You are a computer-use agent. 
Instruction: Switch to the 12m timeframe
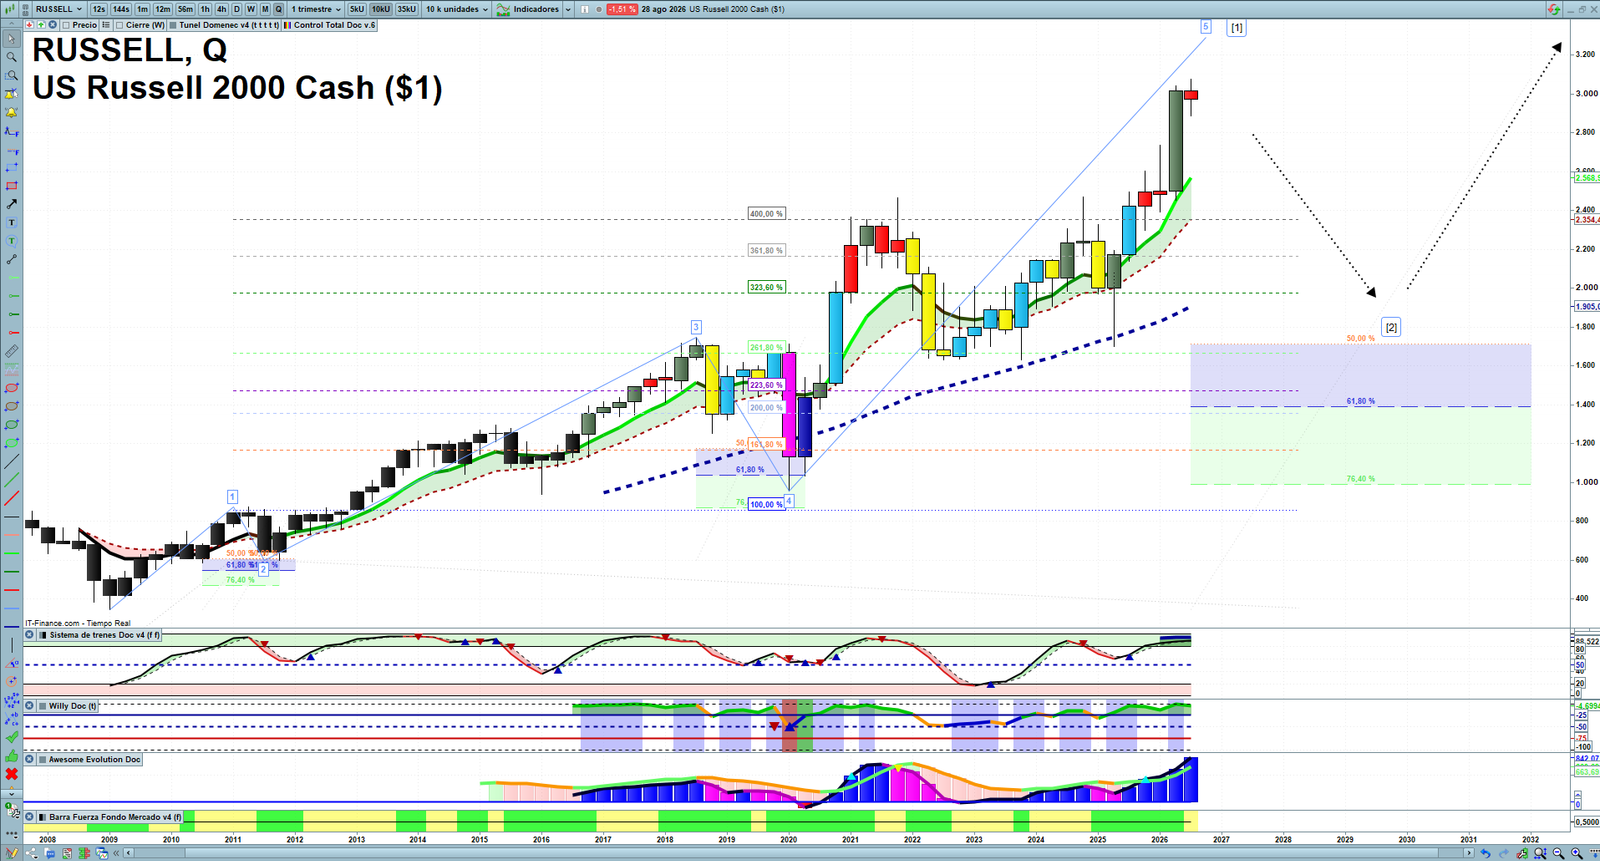pyautogui.click(x=163, y=9)
